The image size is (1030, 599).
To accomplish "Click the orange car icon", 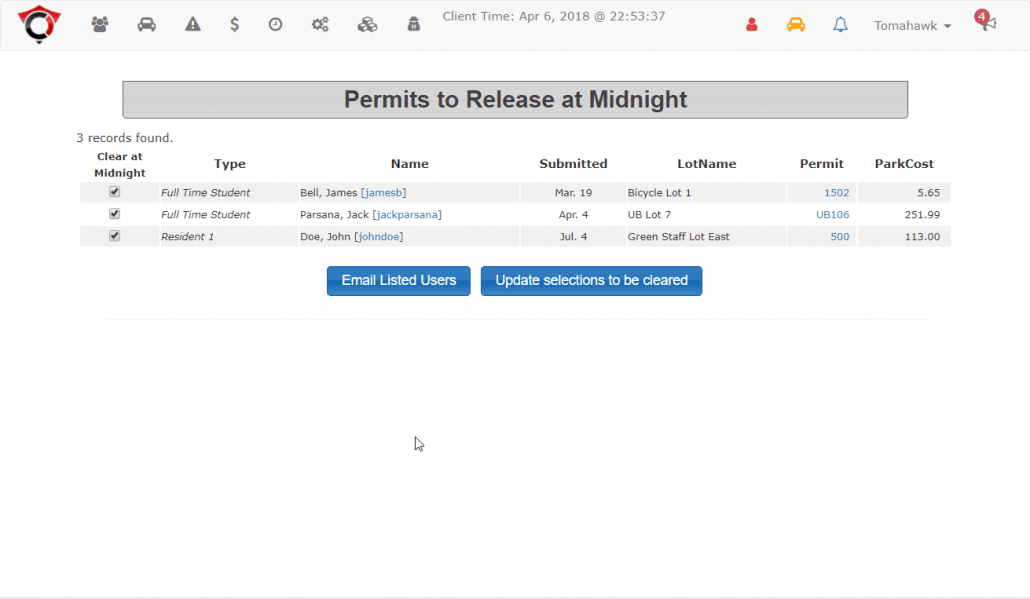I will (x=795, y=25).
